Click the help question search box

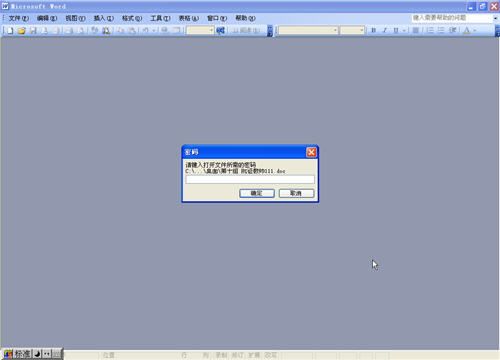[452, 18]
